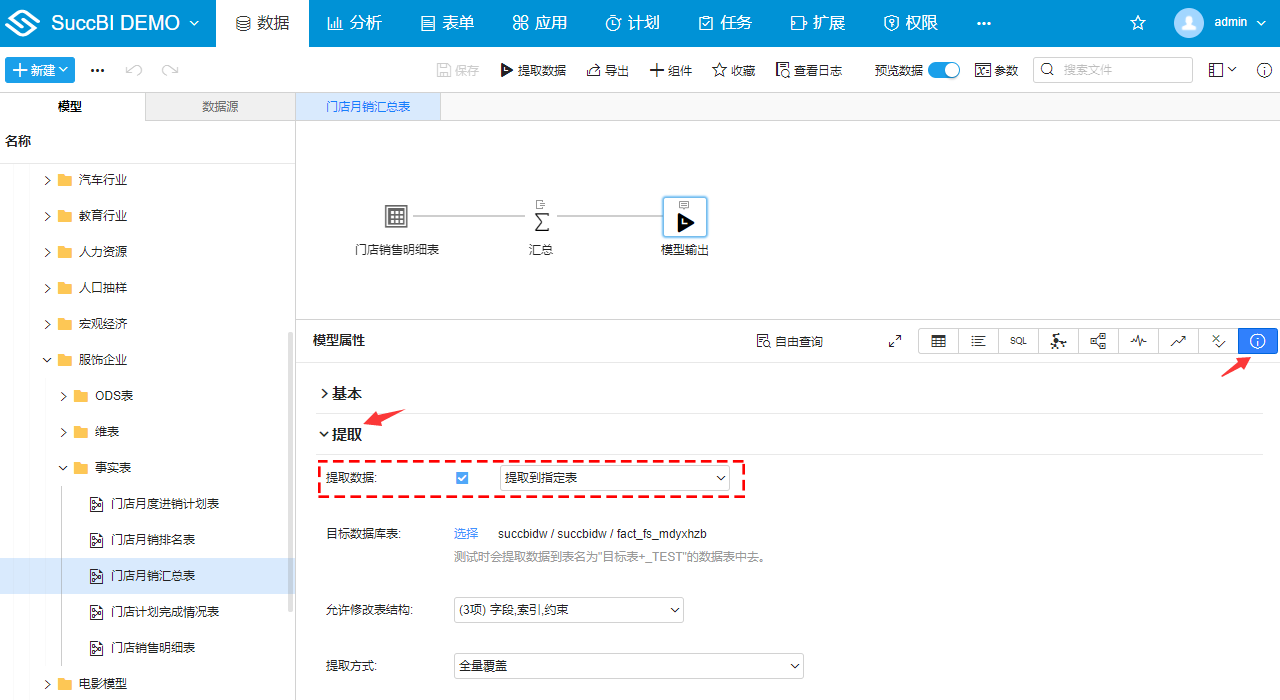This screenshot has height=700, width=1280.
Task: Open the 提取方式 dropdown showing 全量覆盖
Action: pos(628,665)
